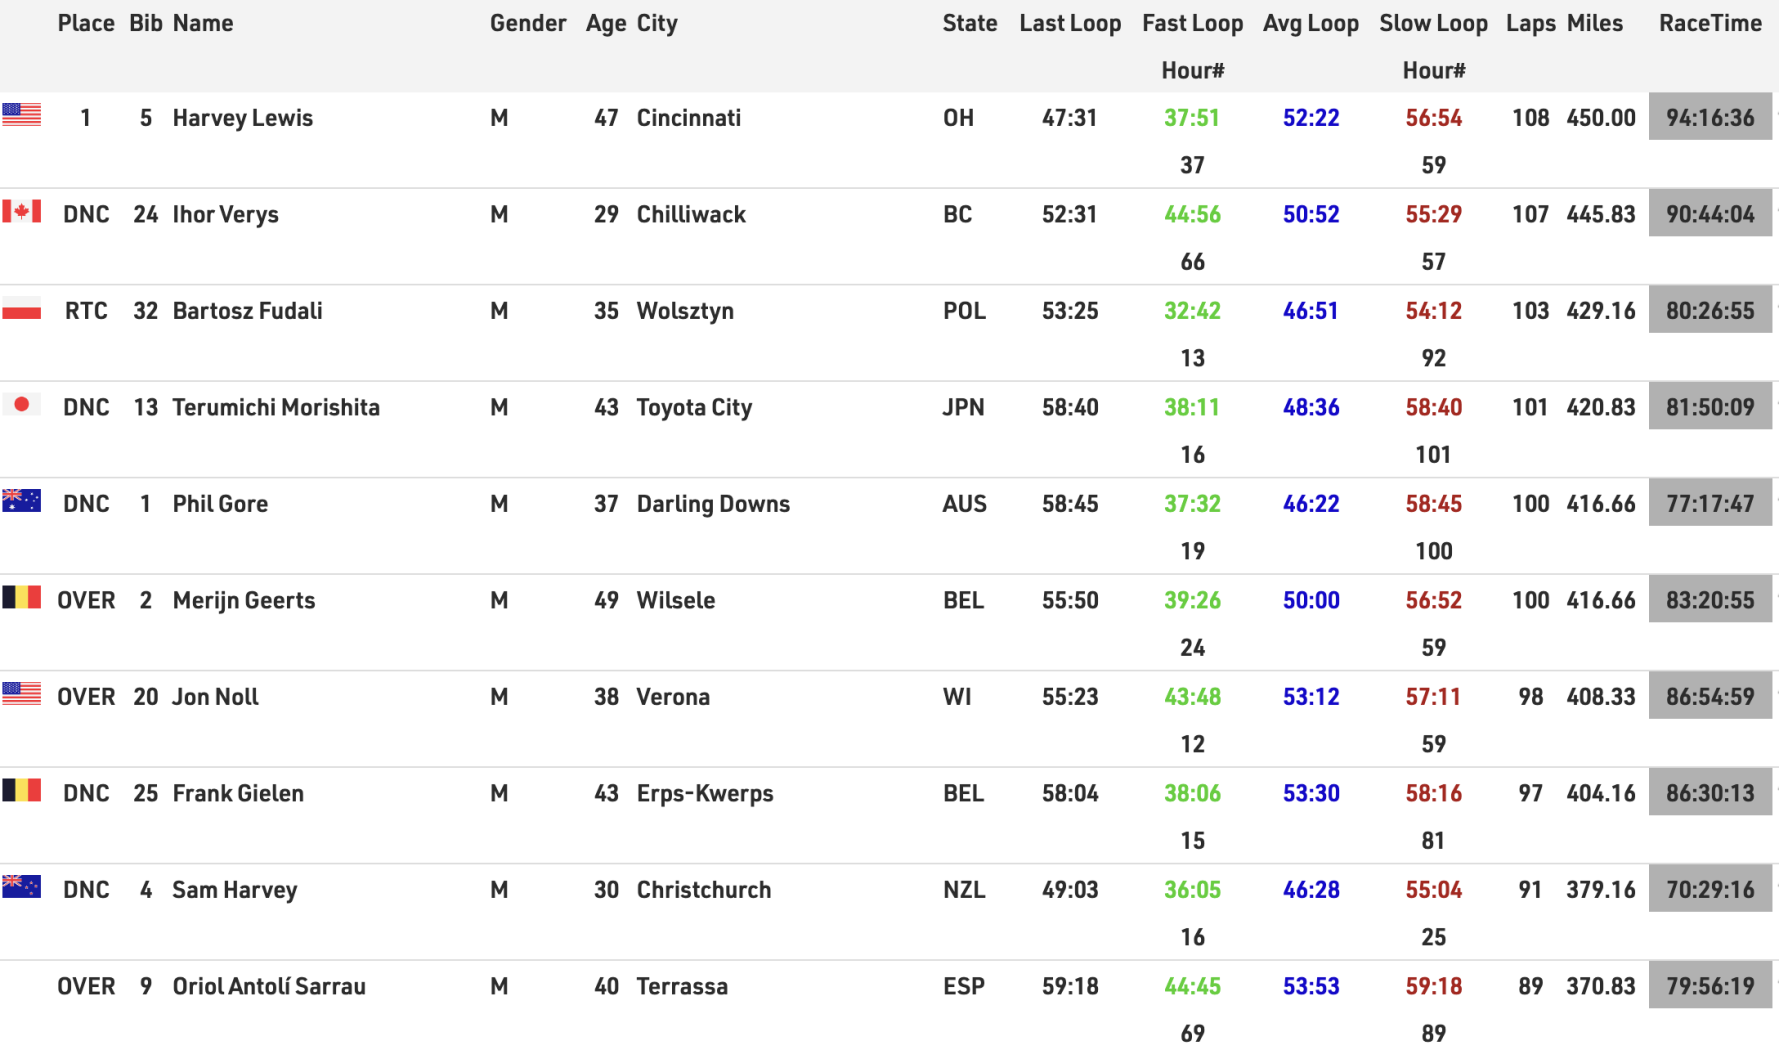Sort by the State column header
Image resolution: width=1779 pixels, height=1050 pixels.
click(970, 23)
